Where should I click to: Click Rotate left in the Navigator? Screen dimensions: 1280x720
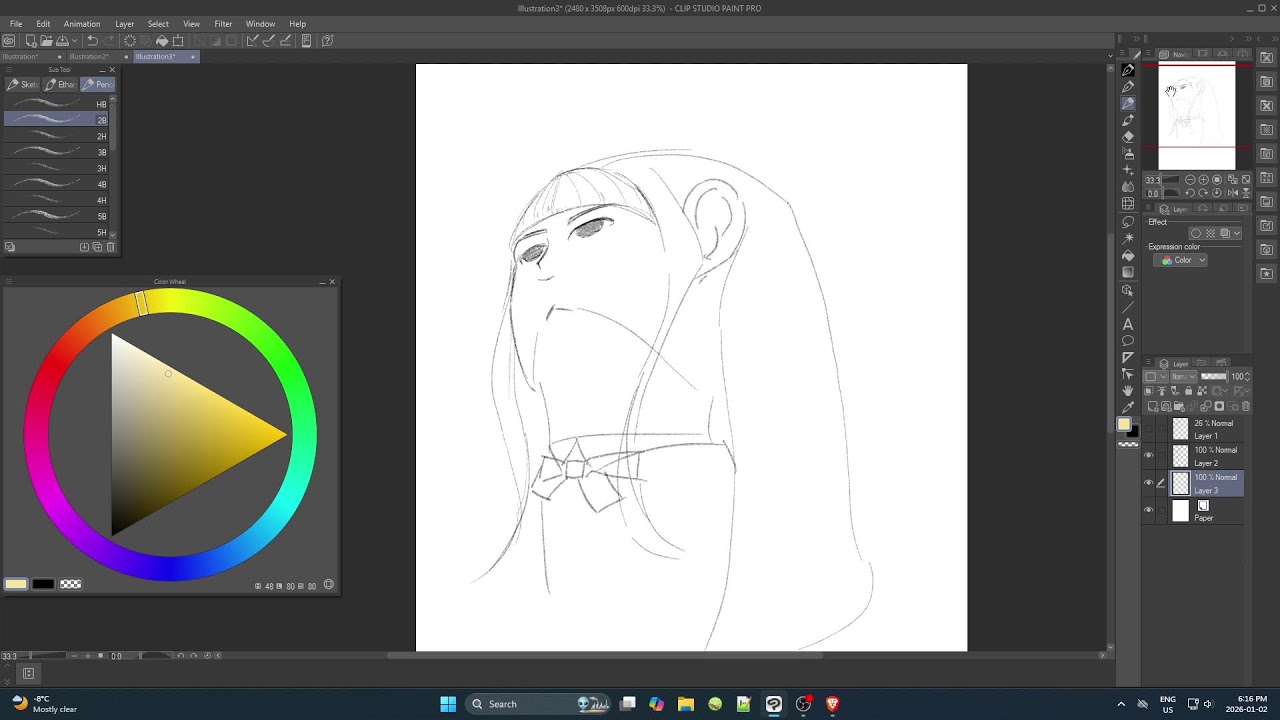click(1190, 193)
